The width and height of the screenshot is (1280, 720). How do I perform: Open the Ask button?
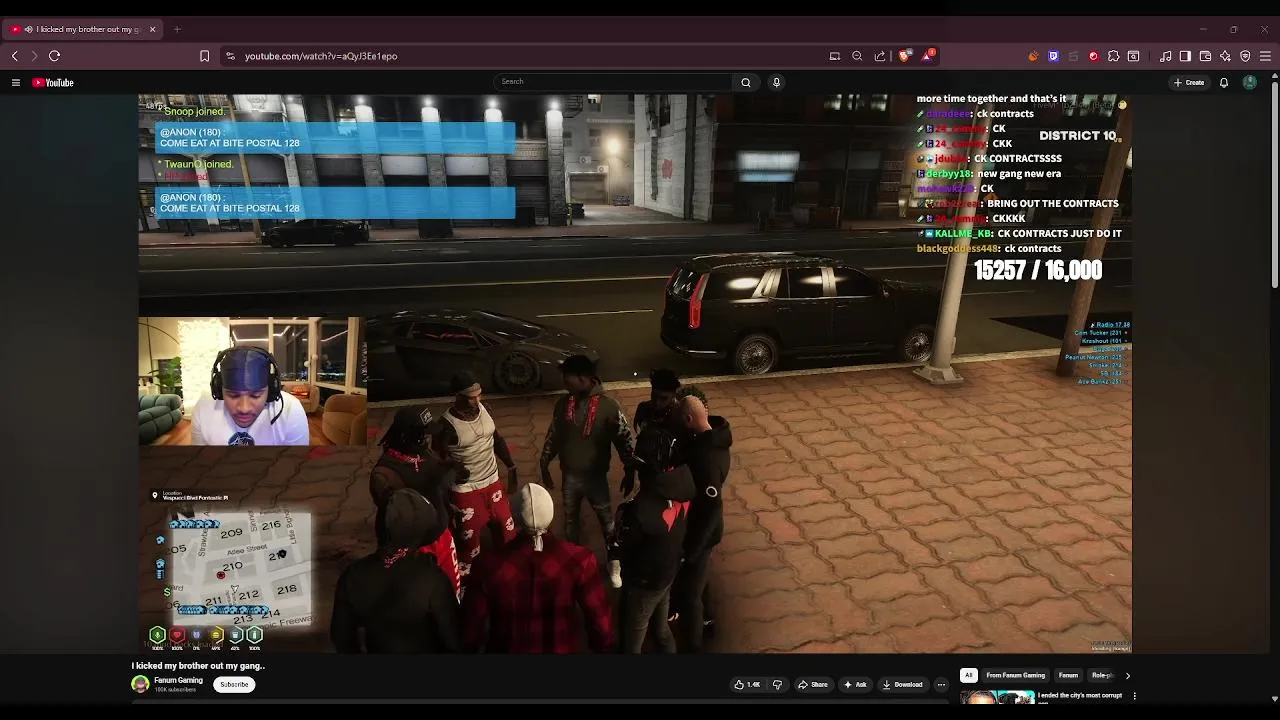tap(855, 685)
